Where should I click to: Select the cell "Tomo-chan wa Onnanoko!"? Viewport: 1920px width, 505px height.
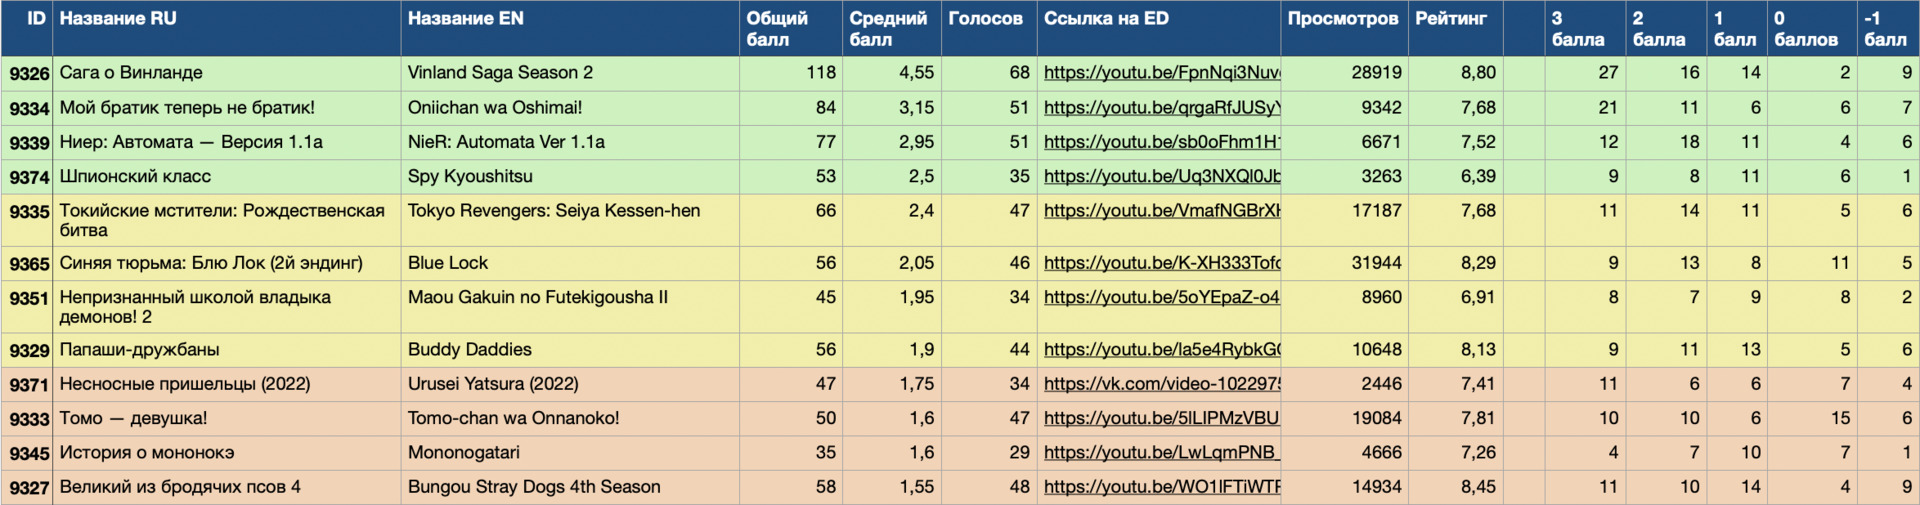[513, 419]
